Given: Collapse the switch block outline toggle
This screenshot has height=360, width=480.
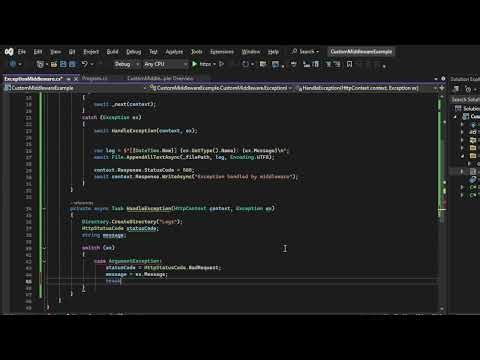Looking at the screenshot, I should tap(44, 248).
